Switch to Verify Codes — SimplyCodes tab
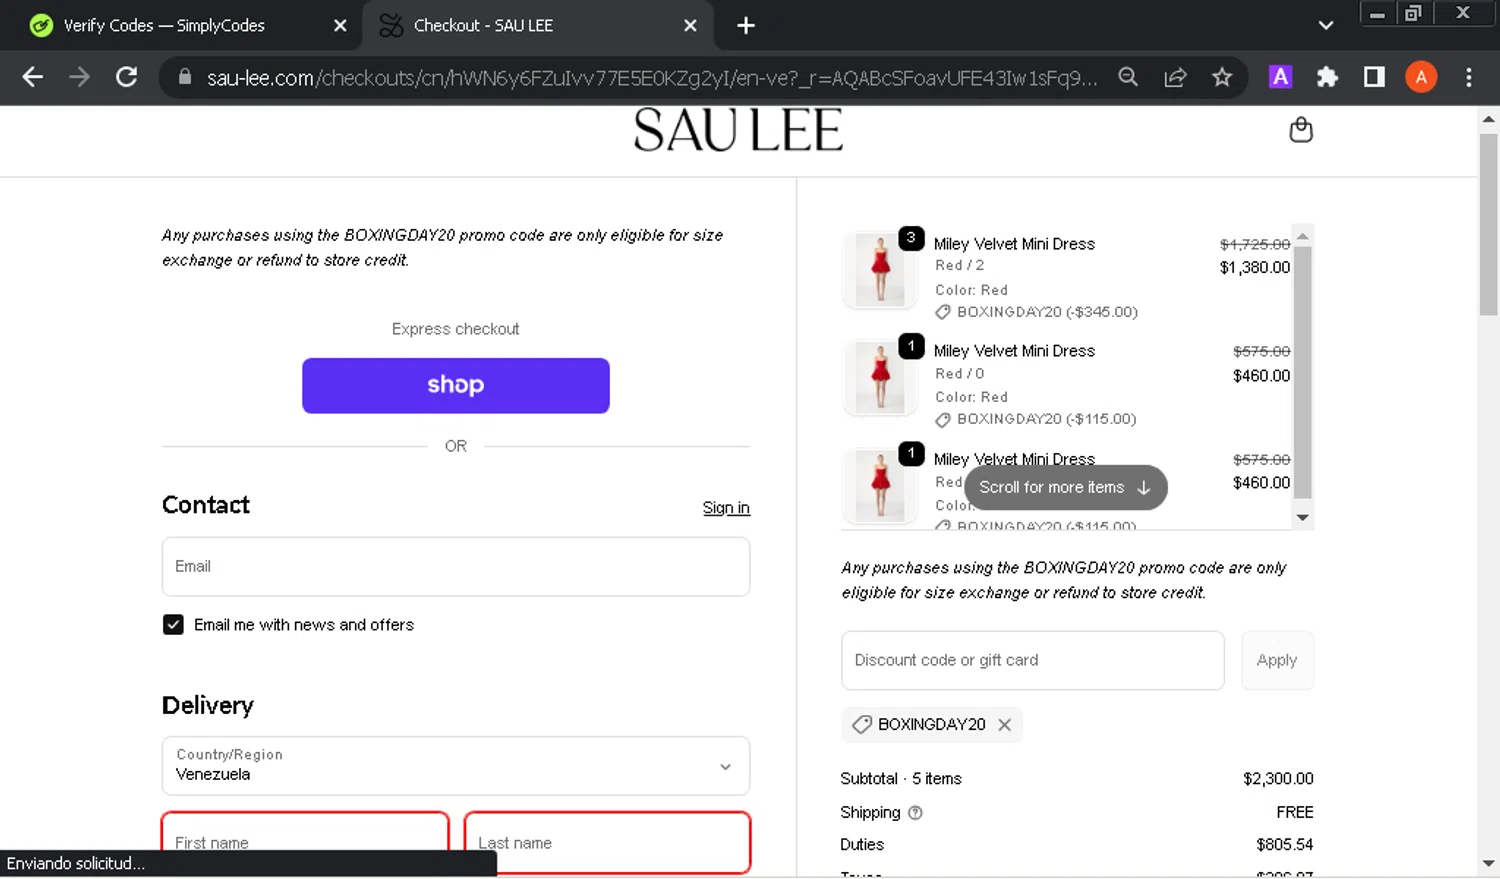 165,26
